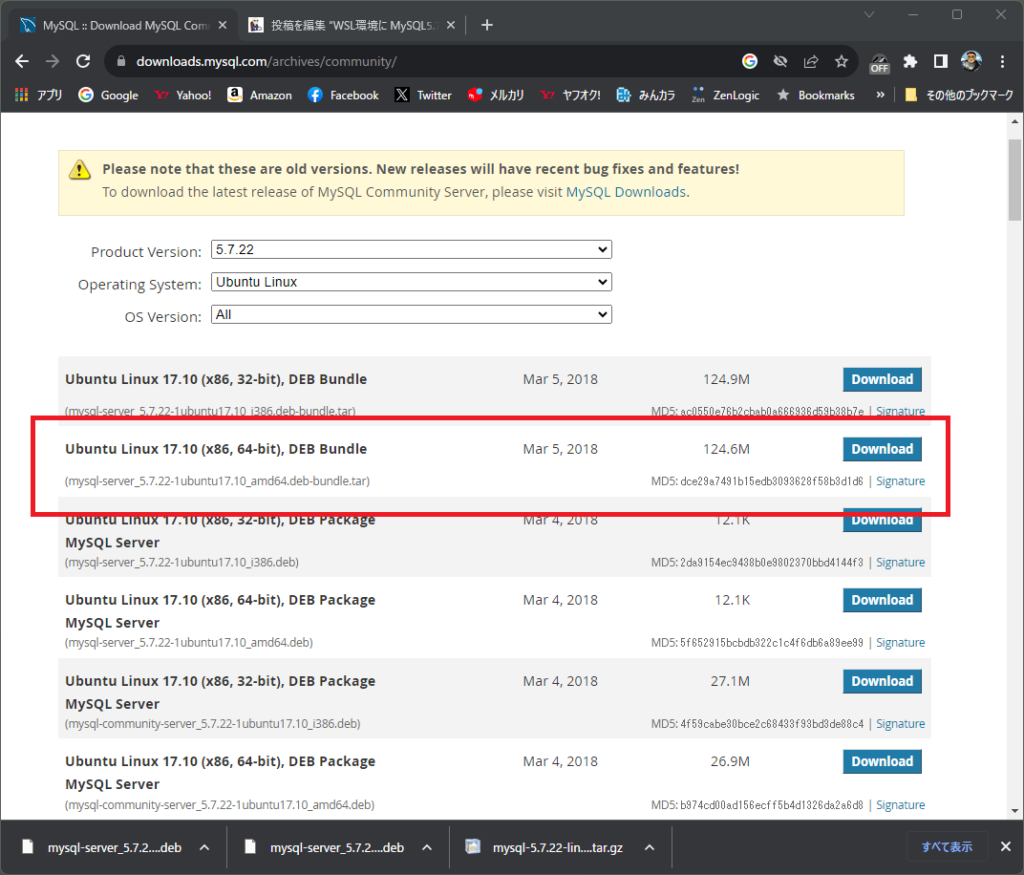Expand options for mysql-5.7.22 tar.gz download
This screenshot has height=875, width=1024.
coord(650,848)
